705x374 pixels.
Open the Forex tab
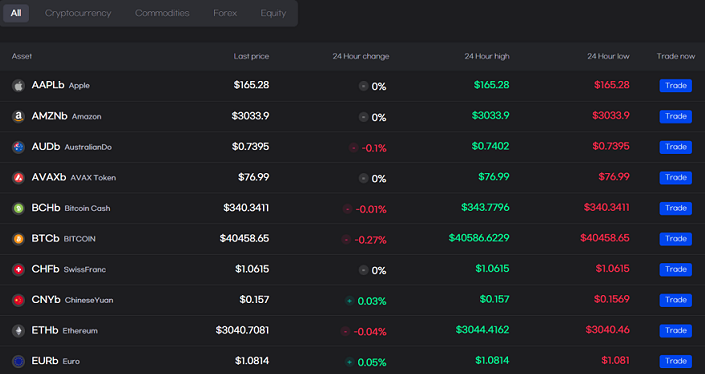tap(225, 13)
